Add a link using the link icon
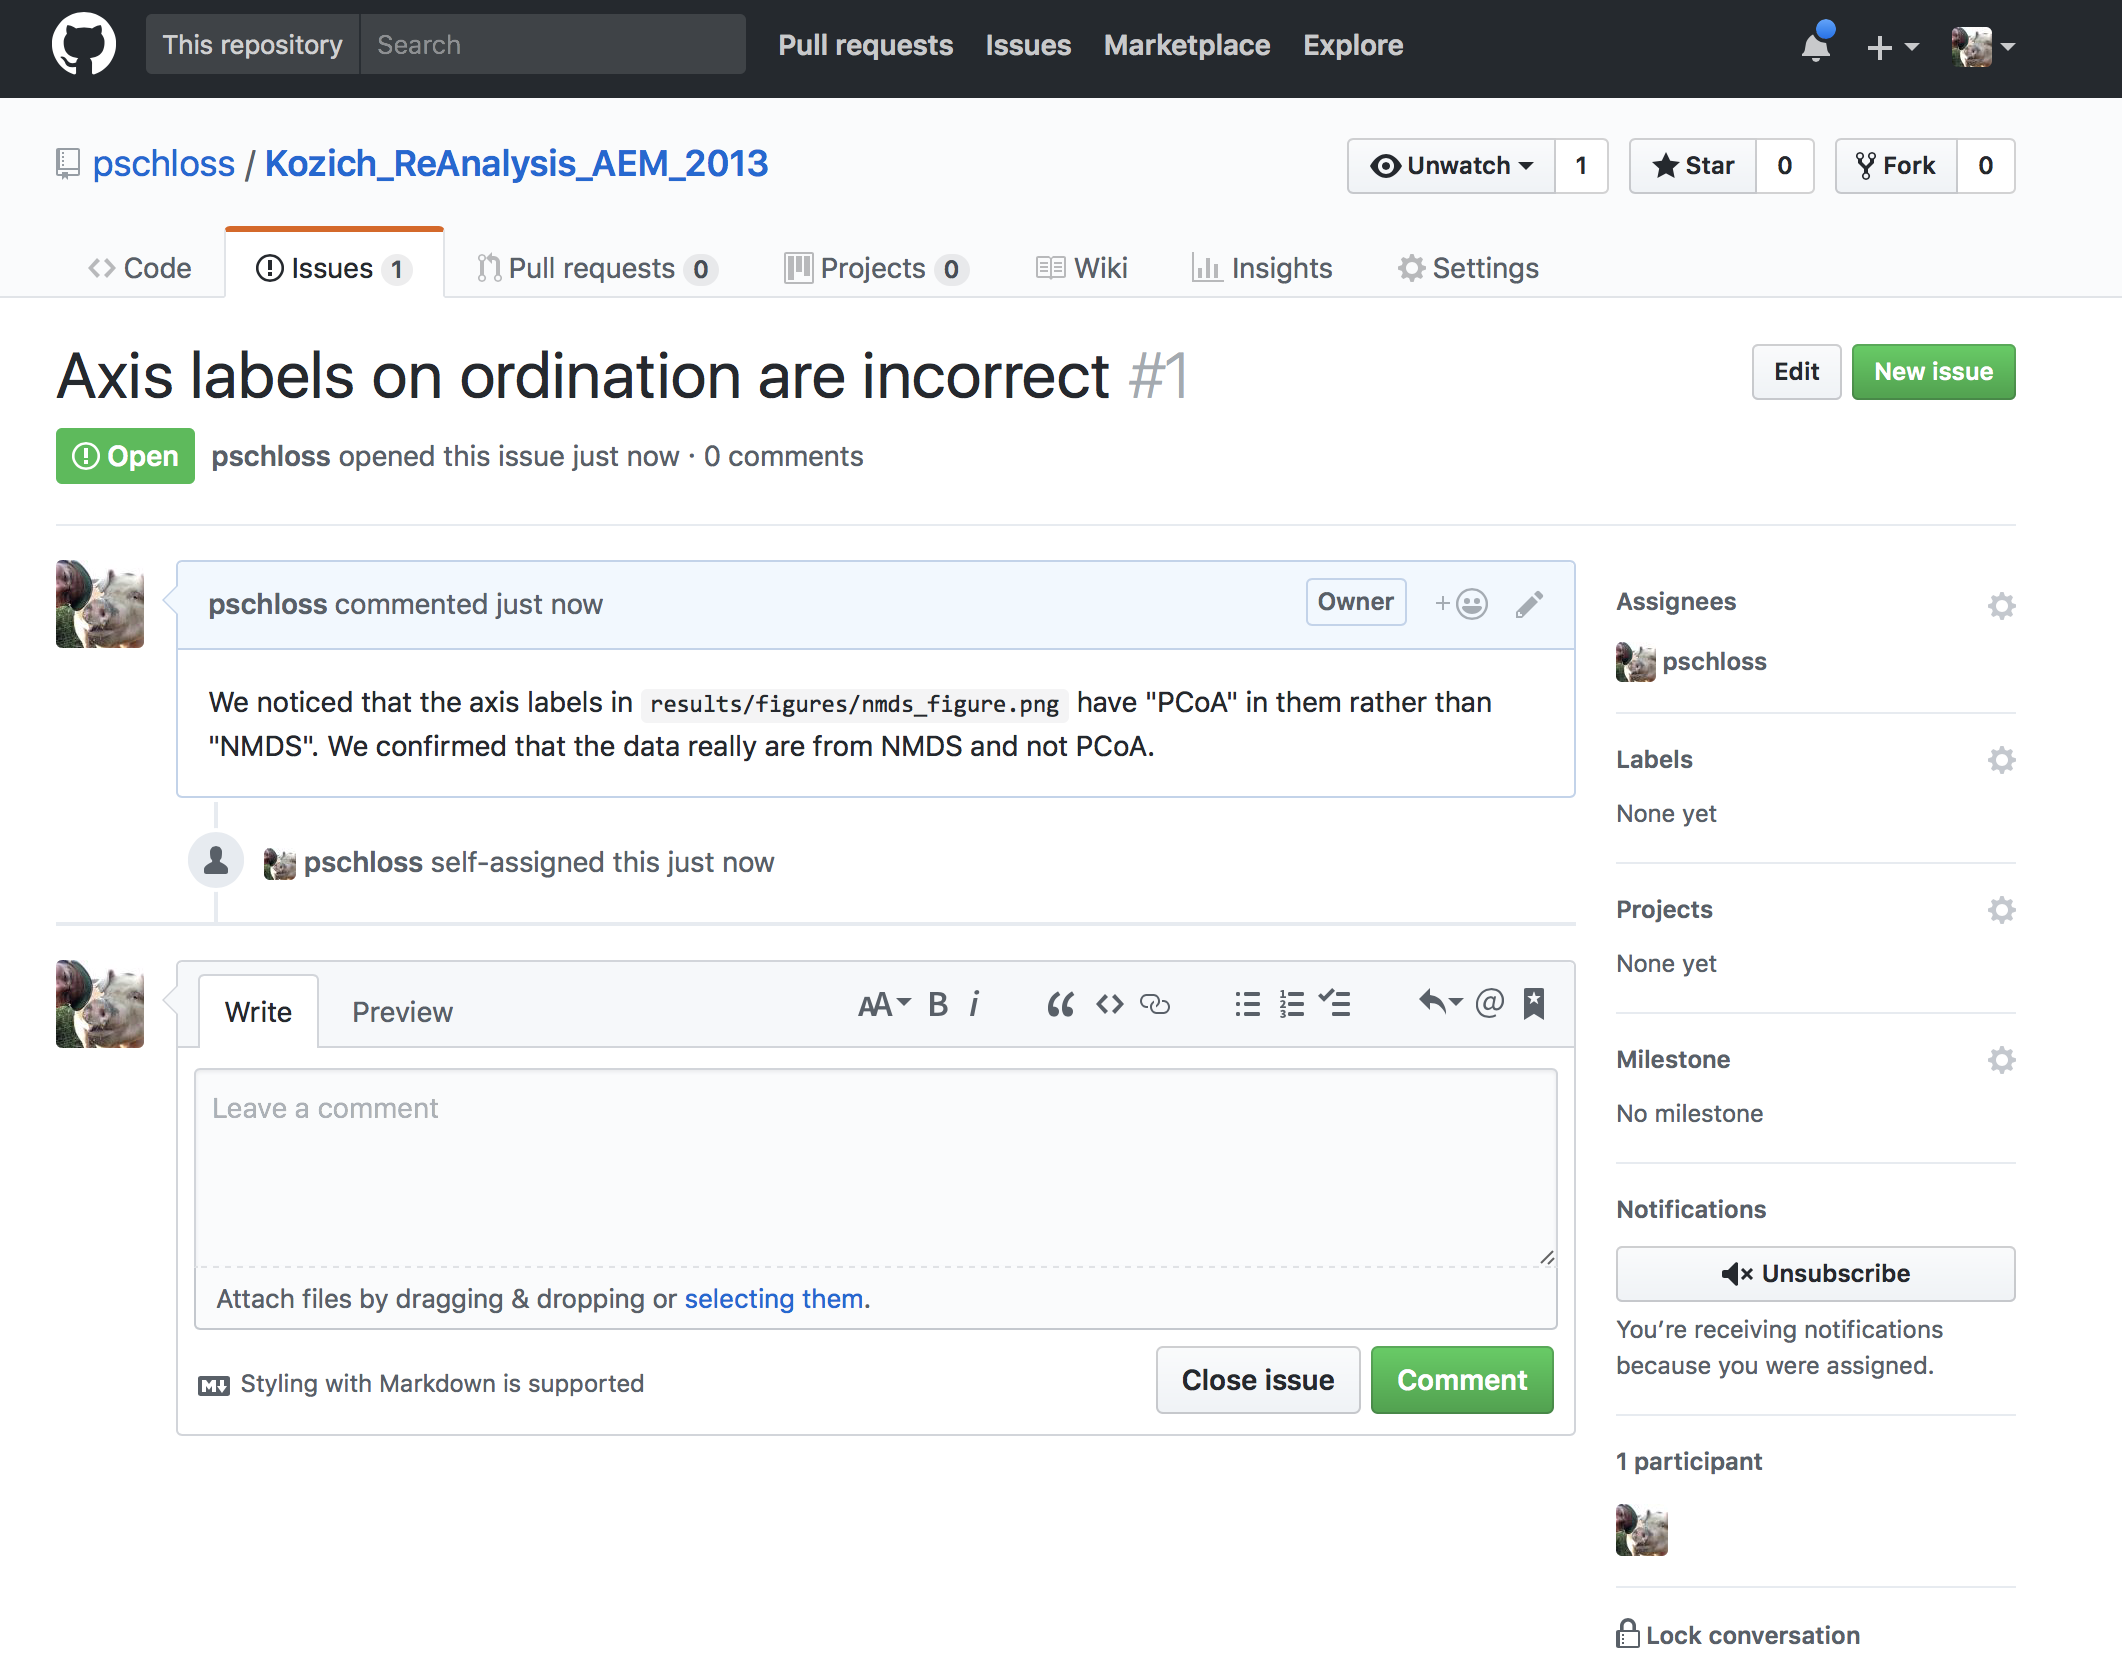This screenshot has width=2122, height=1668. tap(1155, 1004)
